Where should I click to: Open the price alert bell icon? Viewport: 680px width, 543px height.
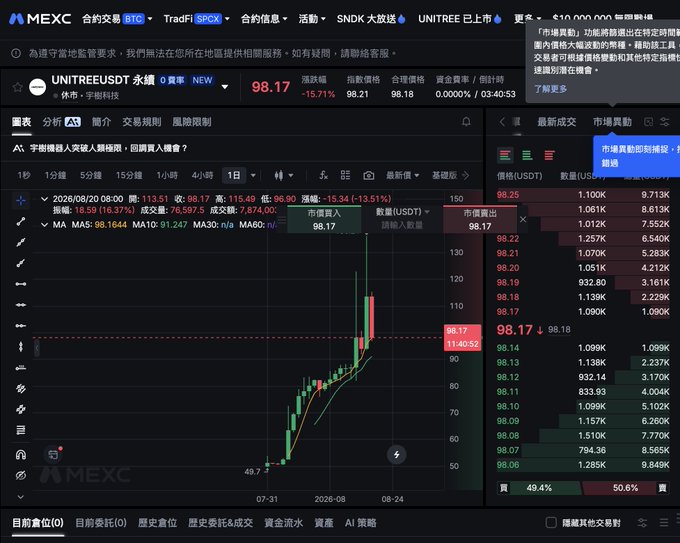[466, 122]
